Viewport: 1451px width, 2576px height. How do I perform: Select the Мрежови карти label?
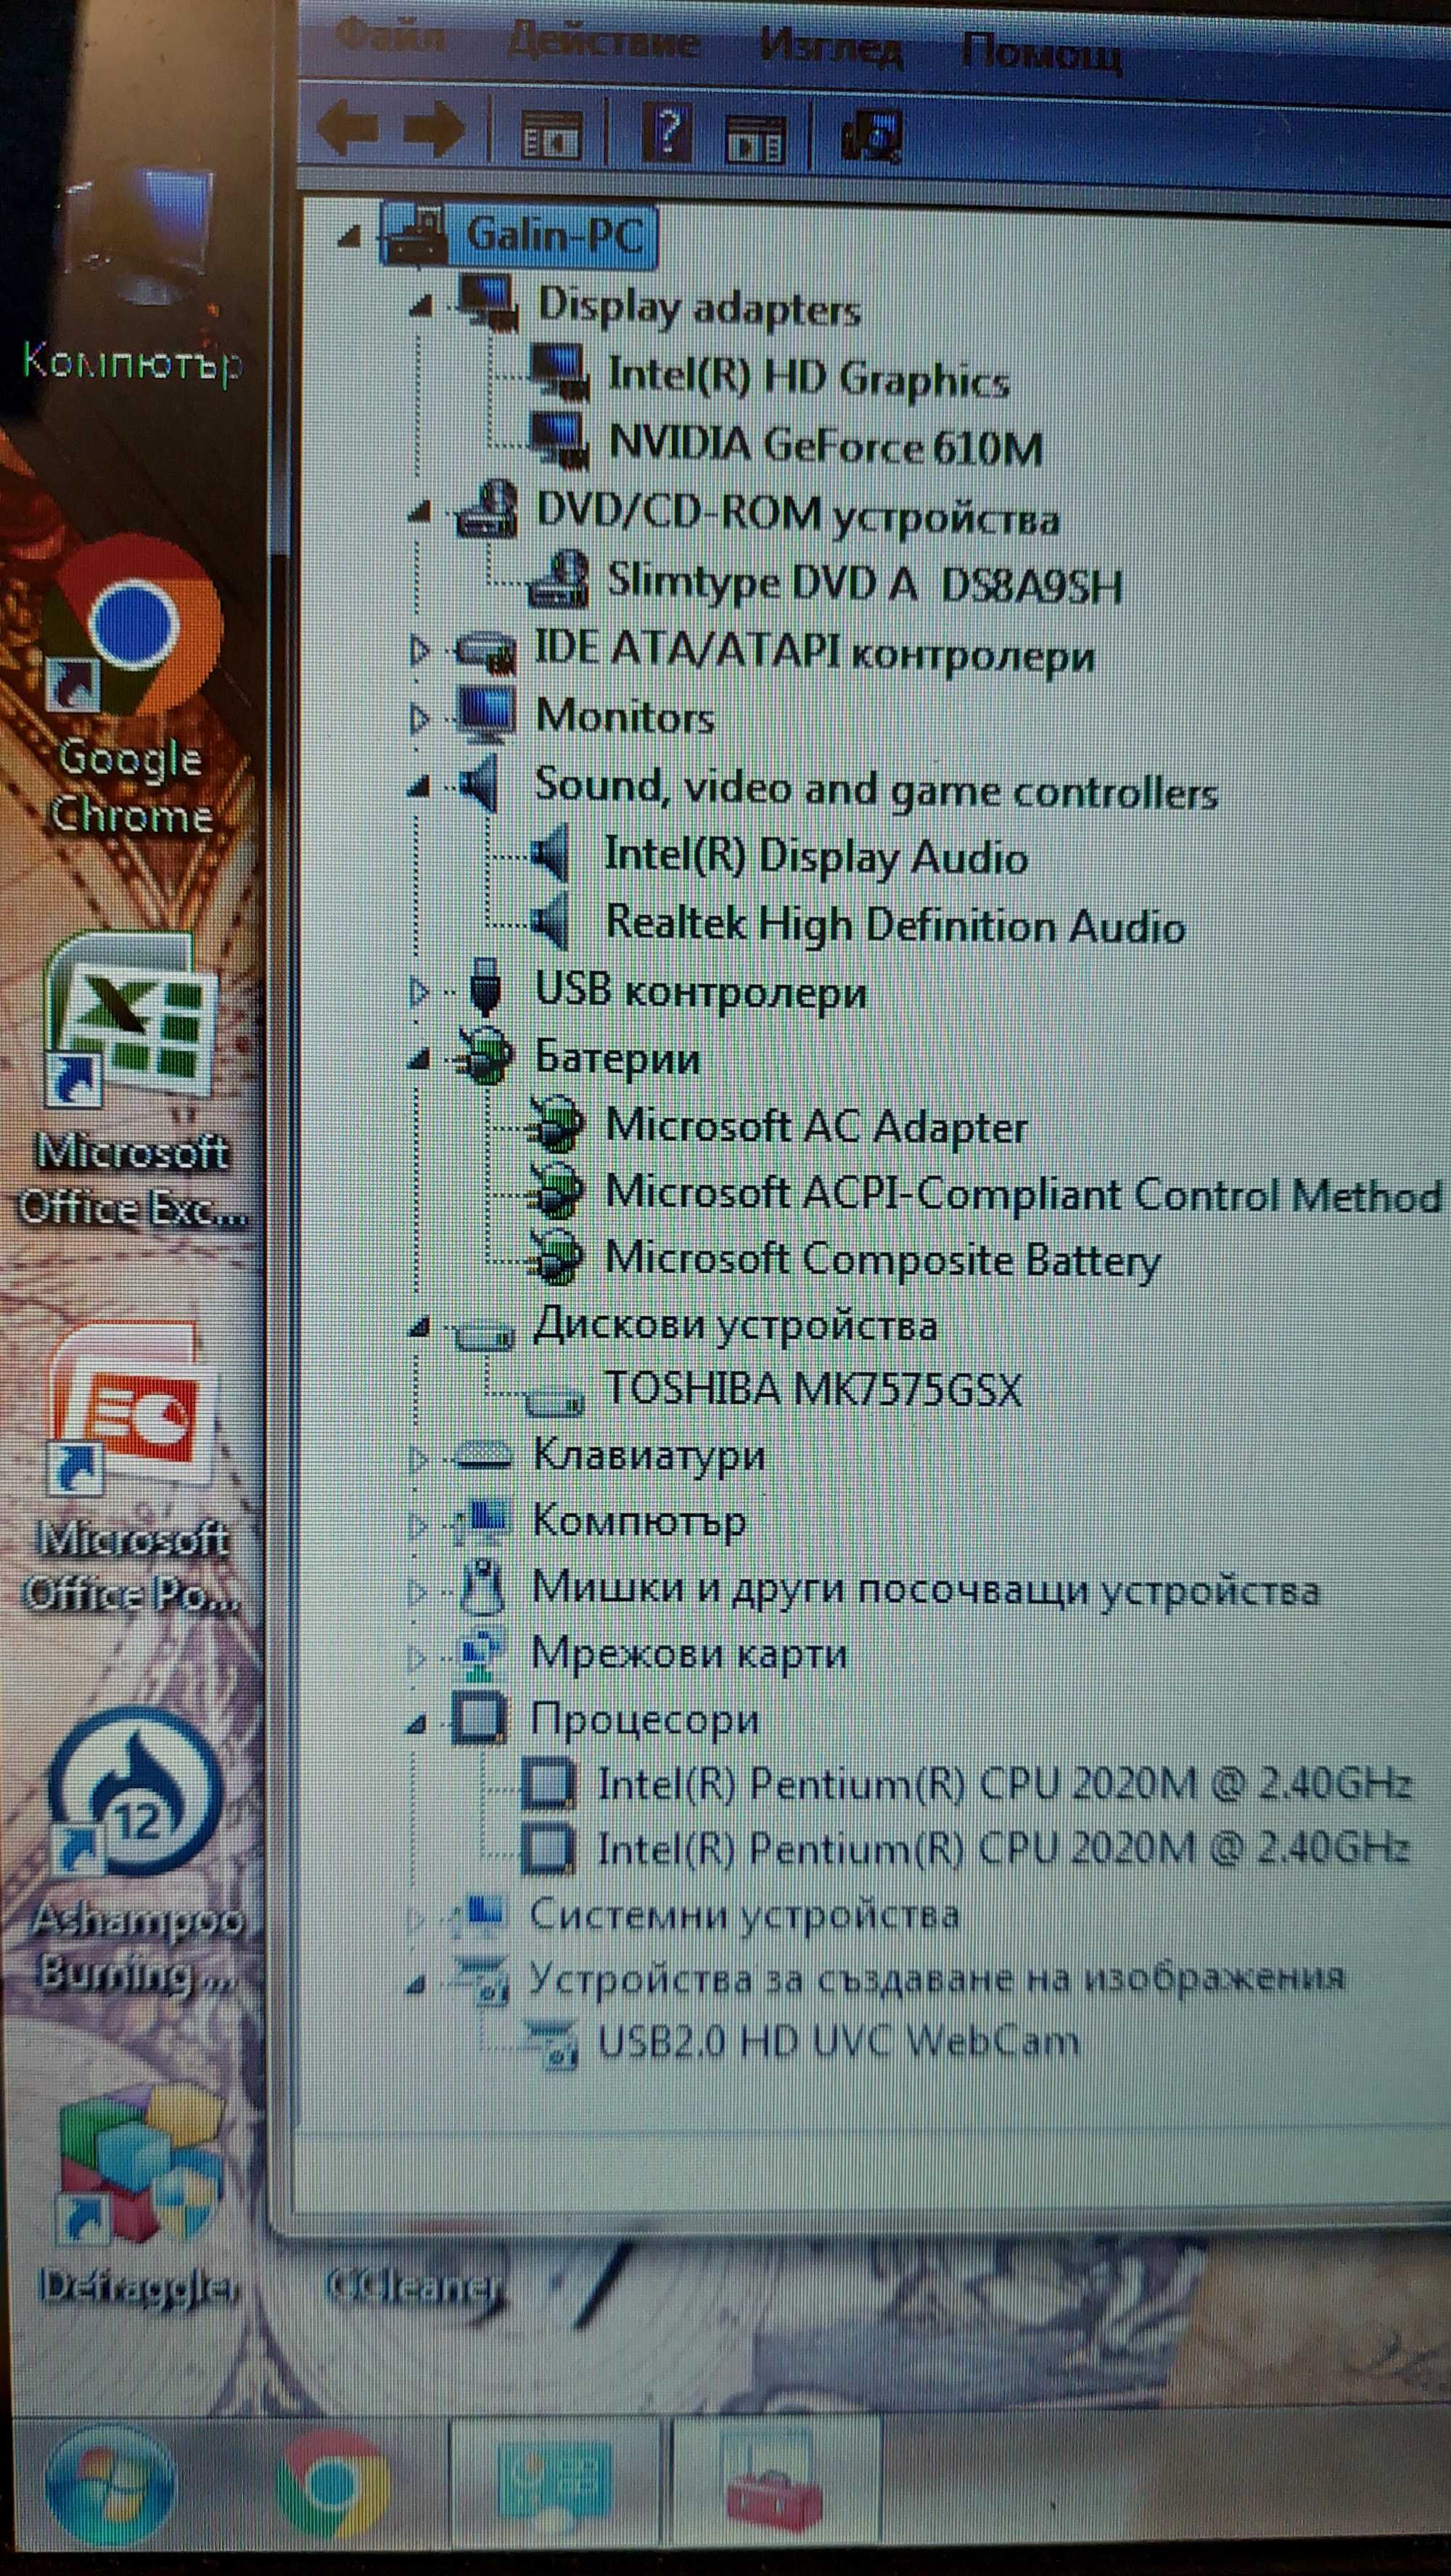pos(689,1654)
